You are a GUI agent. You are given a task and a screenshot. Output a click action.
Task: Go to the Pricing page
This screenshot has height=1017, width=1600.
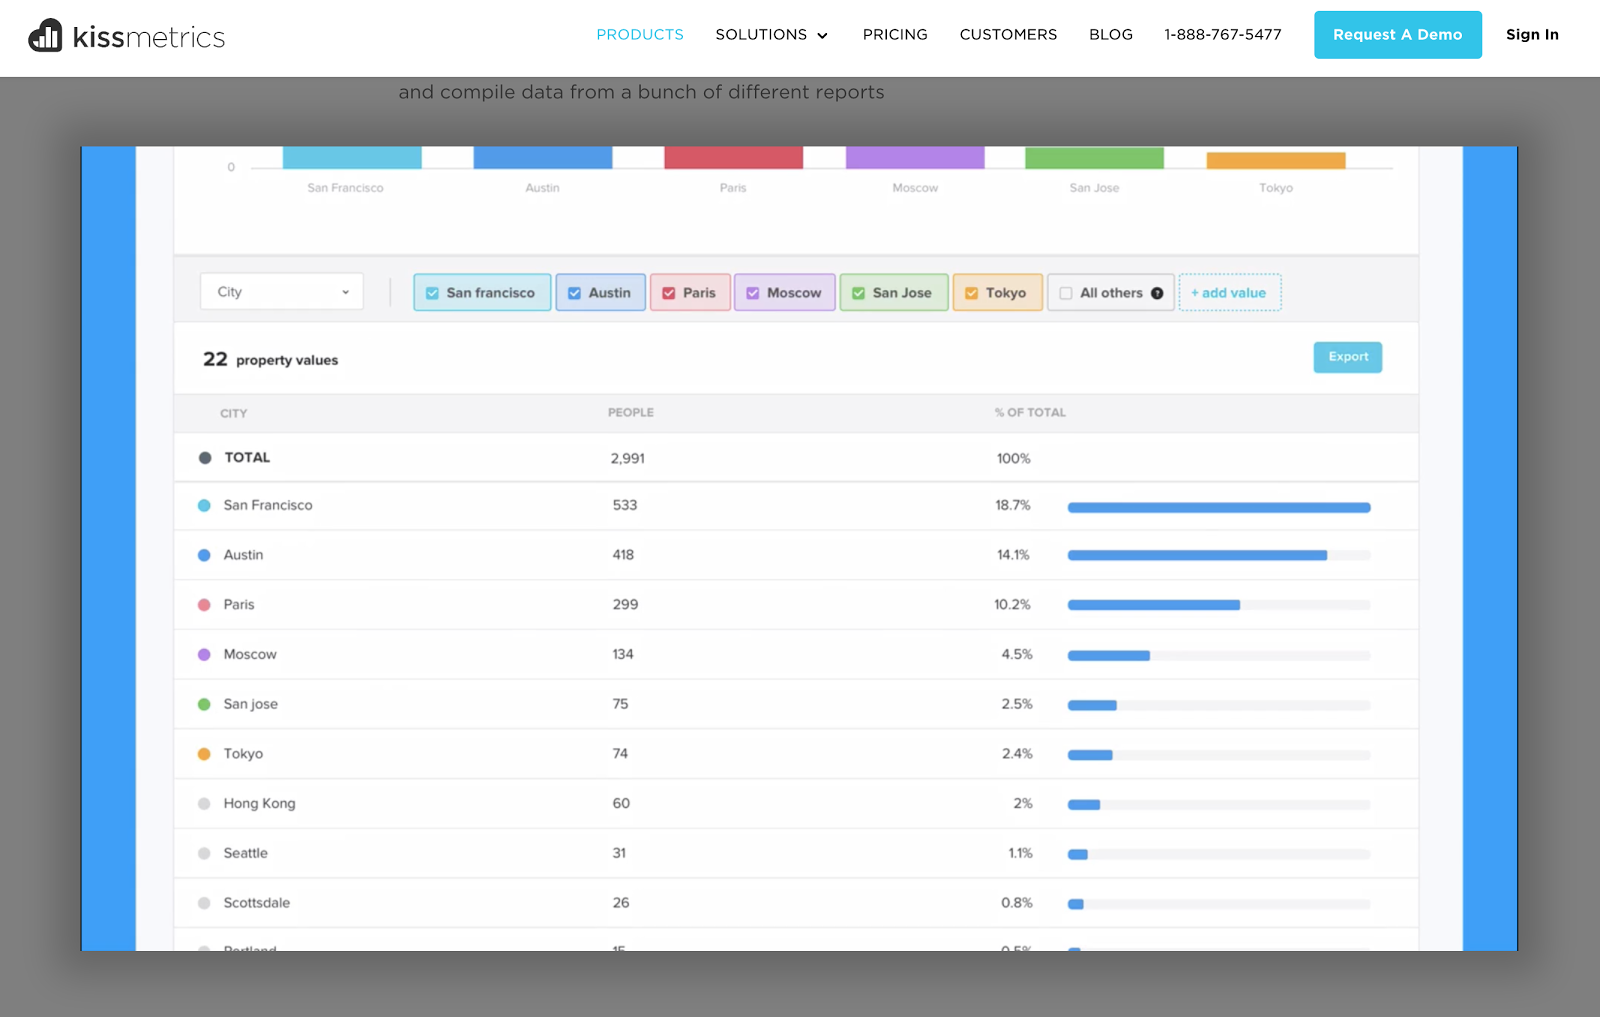click(x=895, y=35)
